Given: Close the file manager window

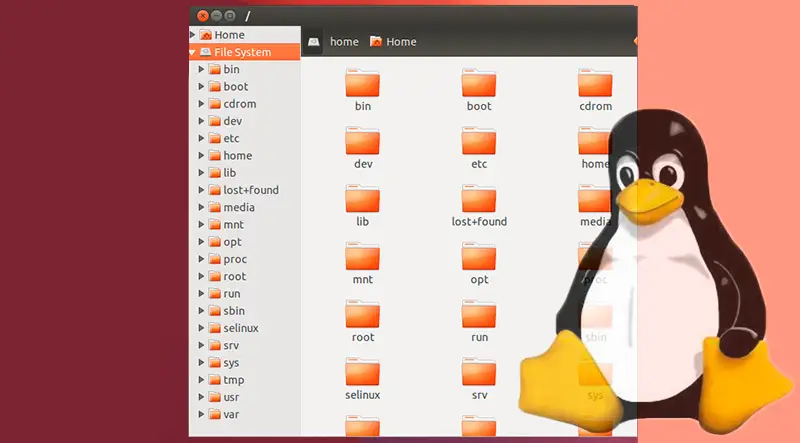Looking at the screenshot, I should click(x=203, y=16).
